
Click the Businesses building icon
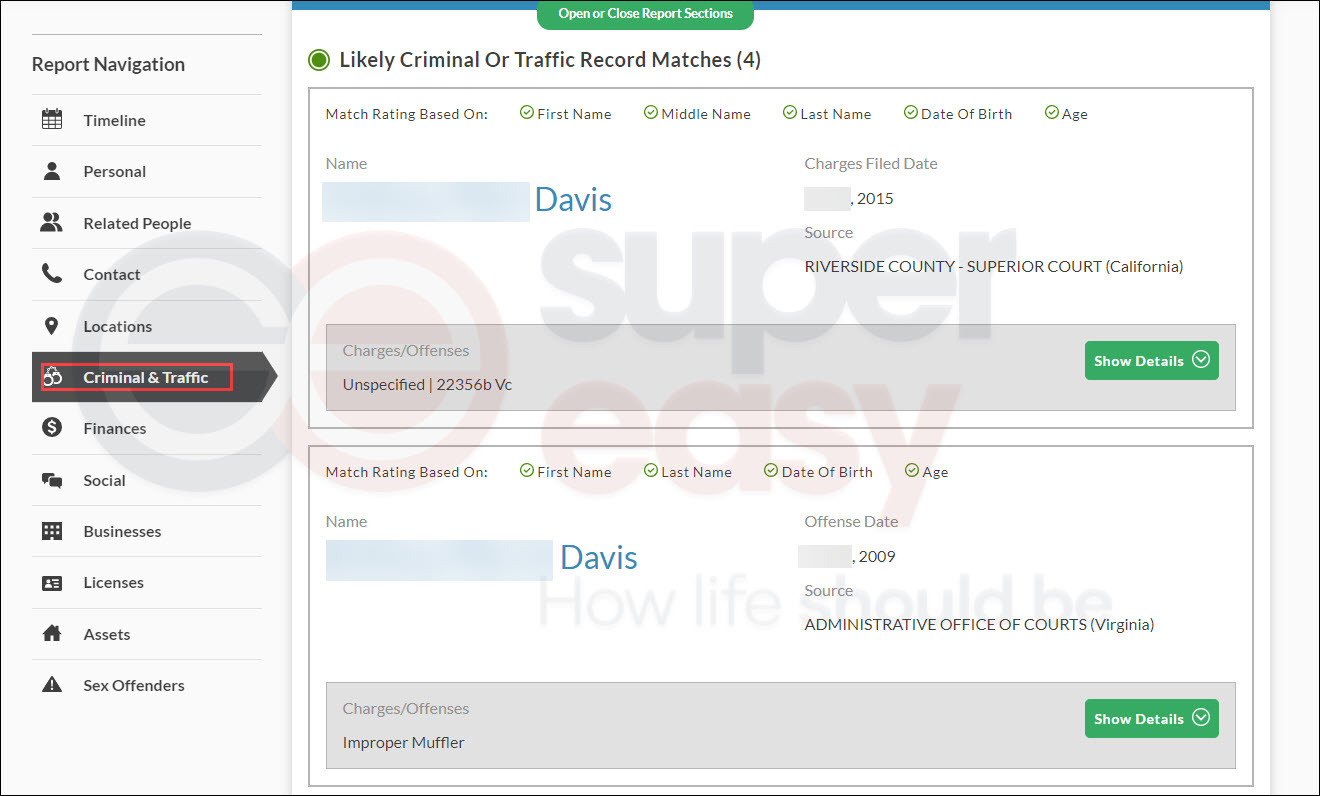pos(52,531)
